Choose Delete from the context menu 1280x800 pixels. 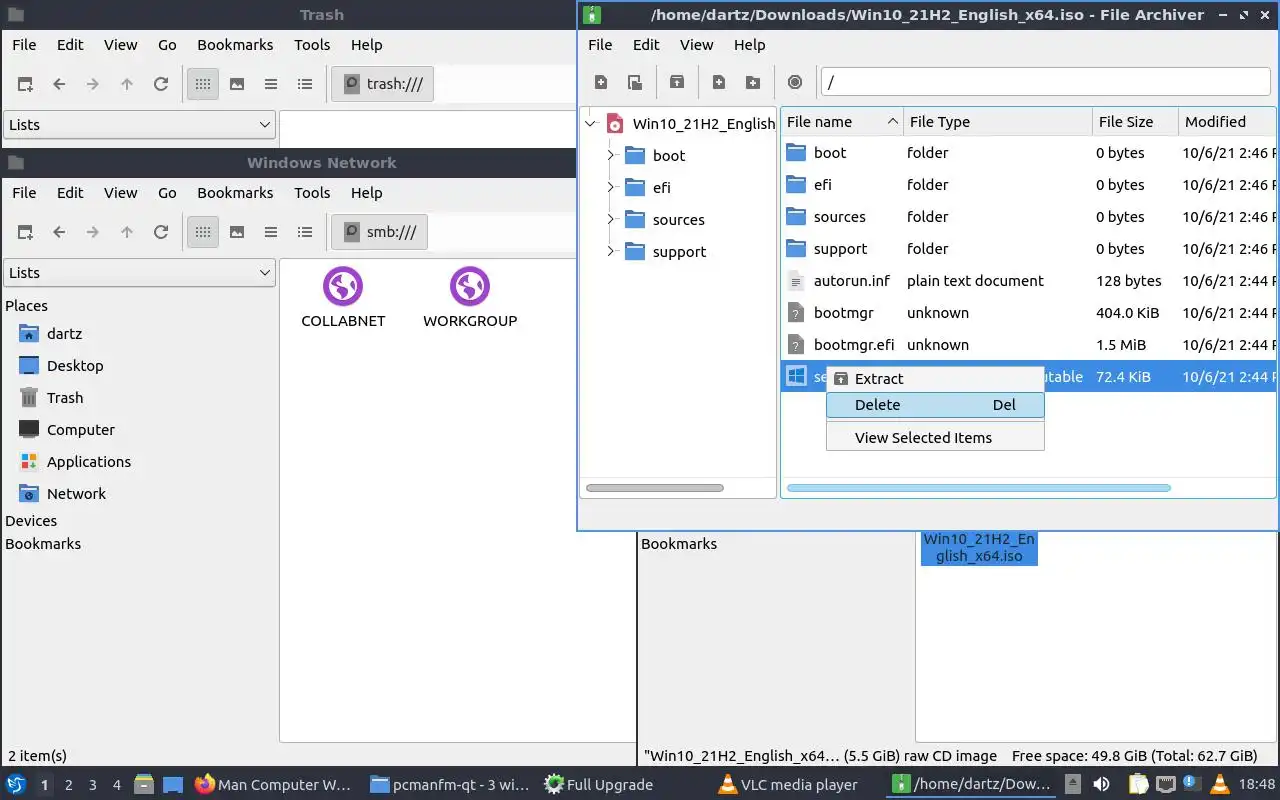pos(935,405)
